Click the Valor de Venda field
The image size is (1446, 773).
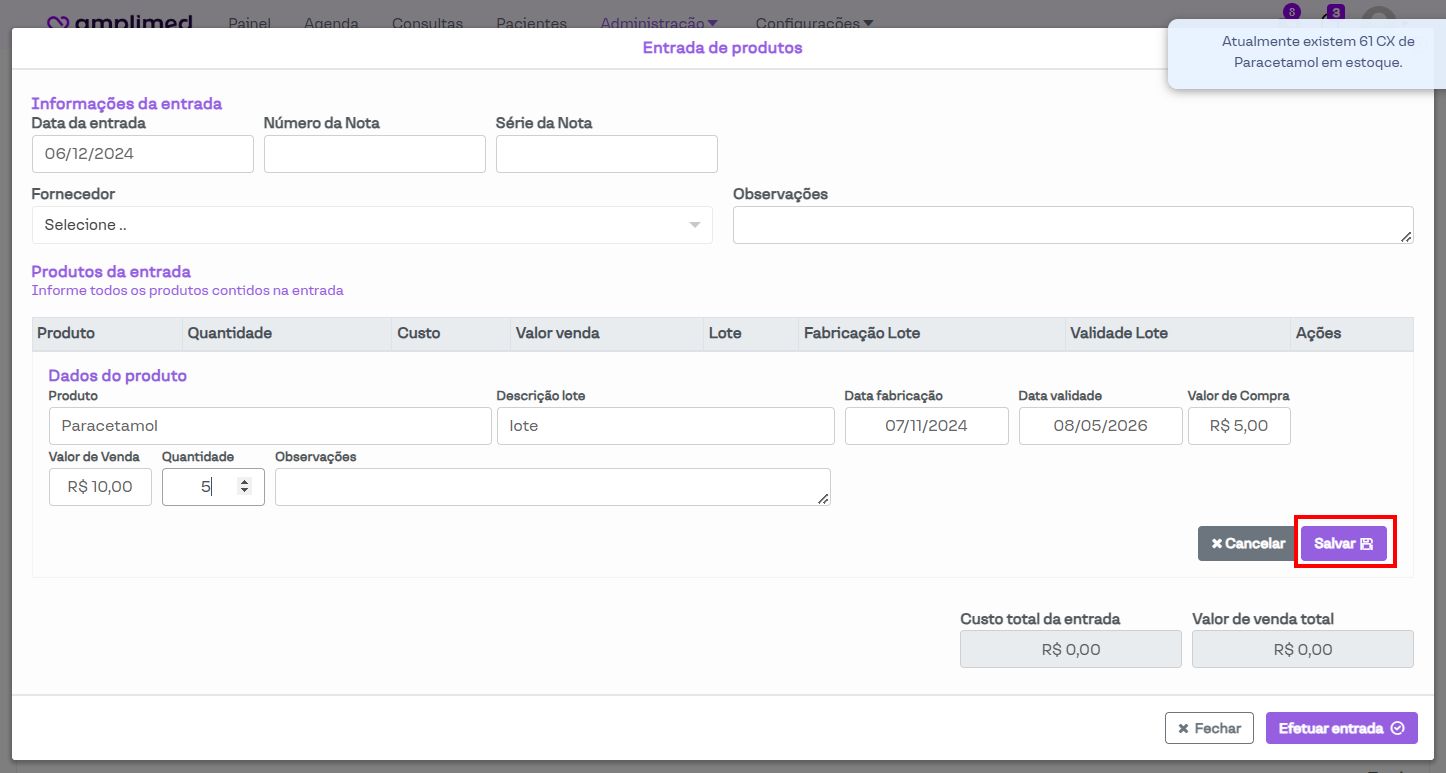(x=100, y=487)
